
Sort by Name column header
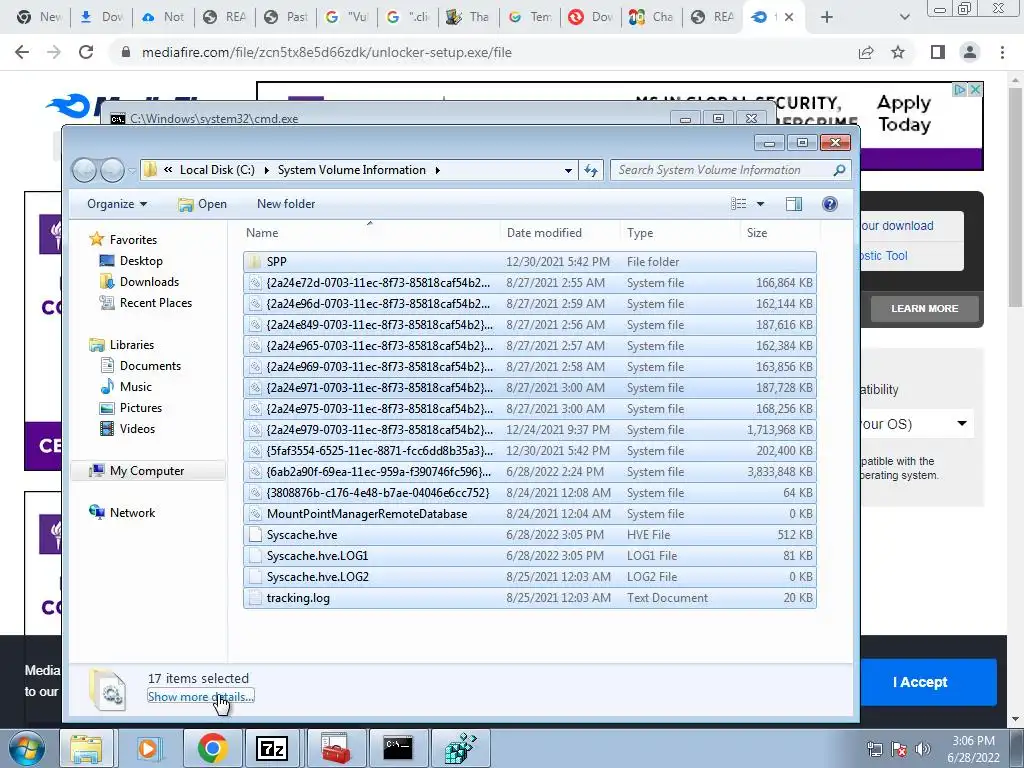(x=370, y=232)
